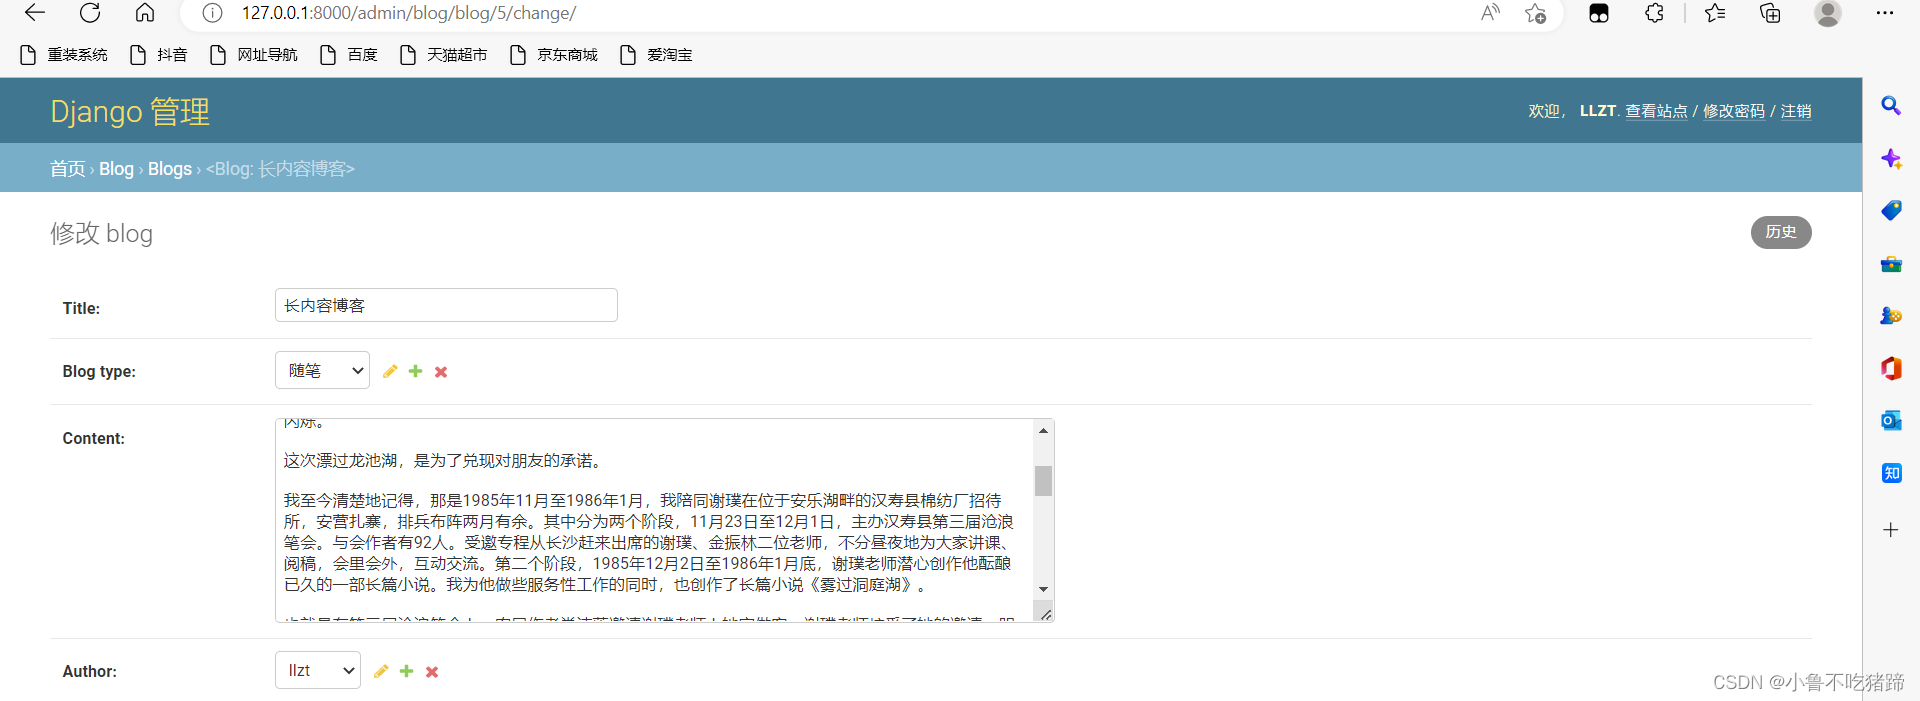
Task: Go to Blogs breadcrumb link
Action: pyautogui.click(x=170, y=169)
